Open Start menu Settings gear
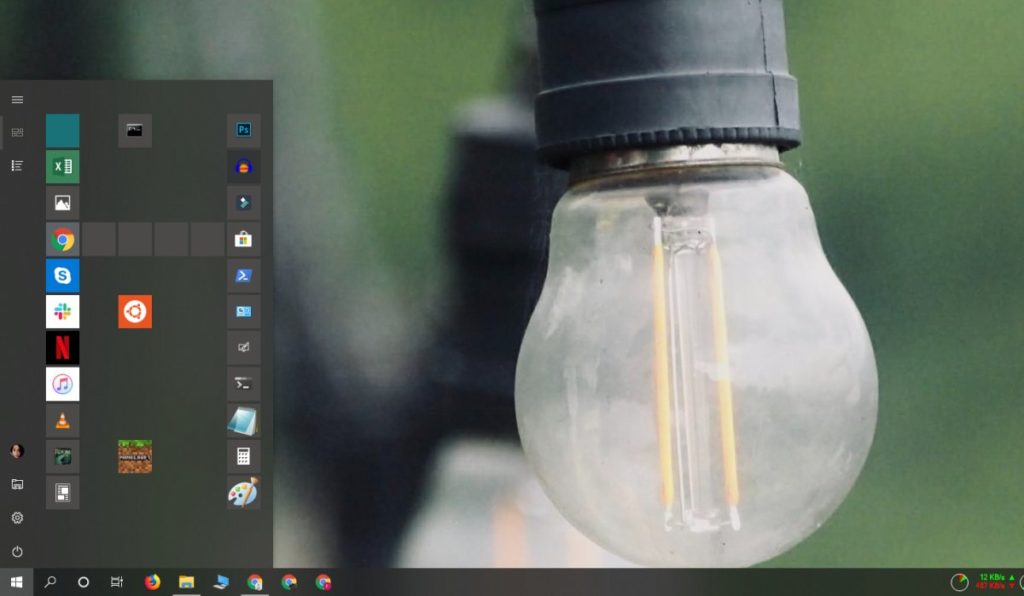 [x=16, y=516]
